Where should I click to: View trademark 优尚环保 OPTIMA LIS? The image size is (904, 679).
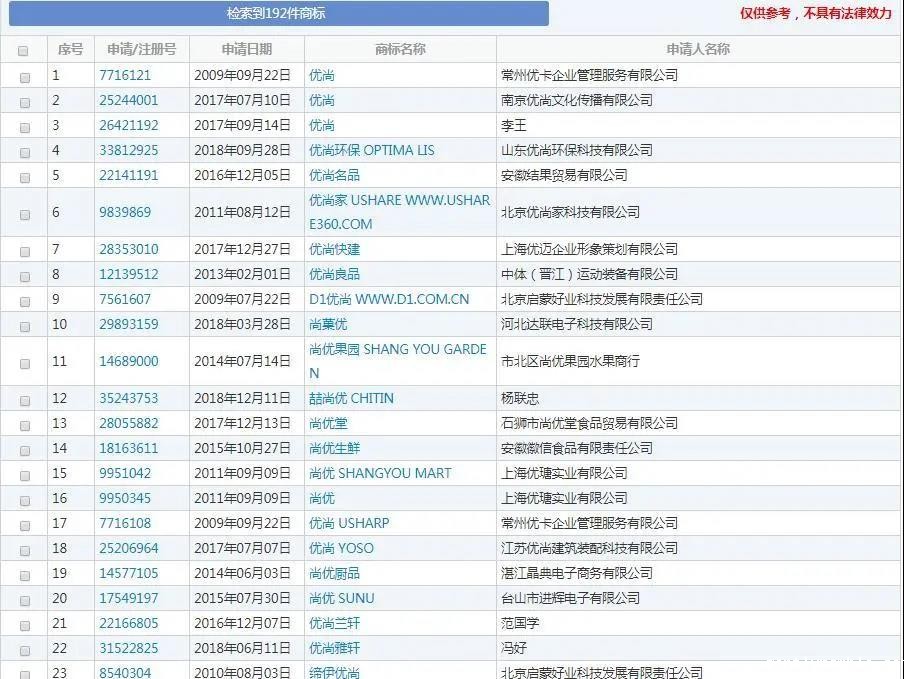click(x=371, y=150)
